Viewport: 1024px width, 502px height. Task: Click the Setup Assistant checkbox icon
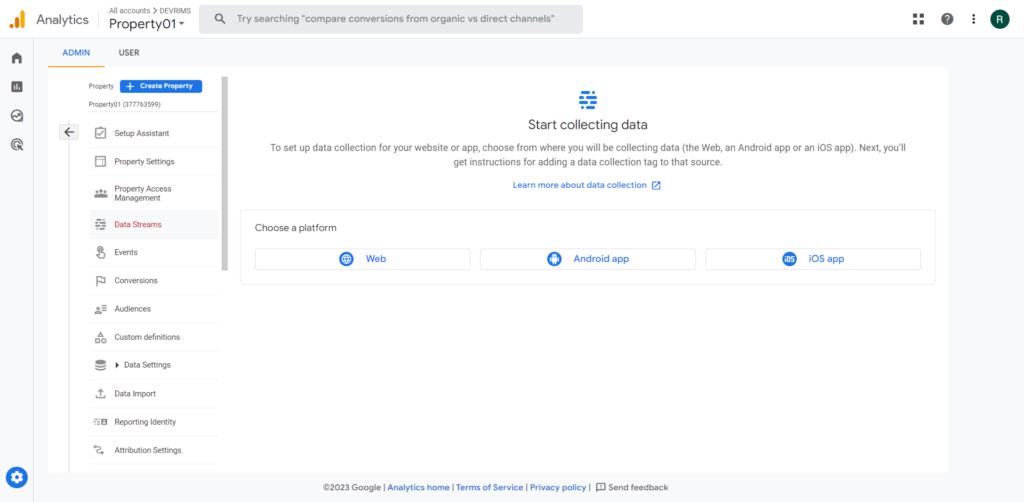coord(101,133)
